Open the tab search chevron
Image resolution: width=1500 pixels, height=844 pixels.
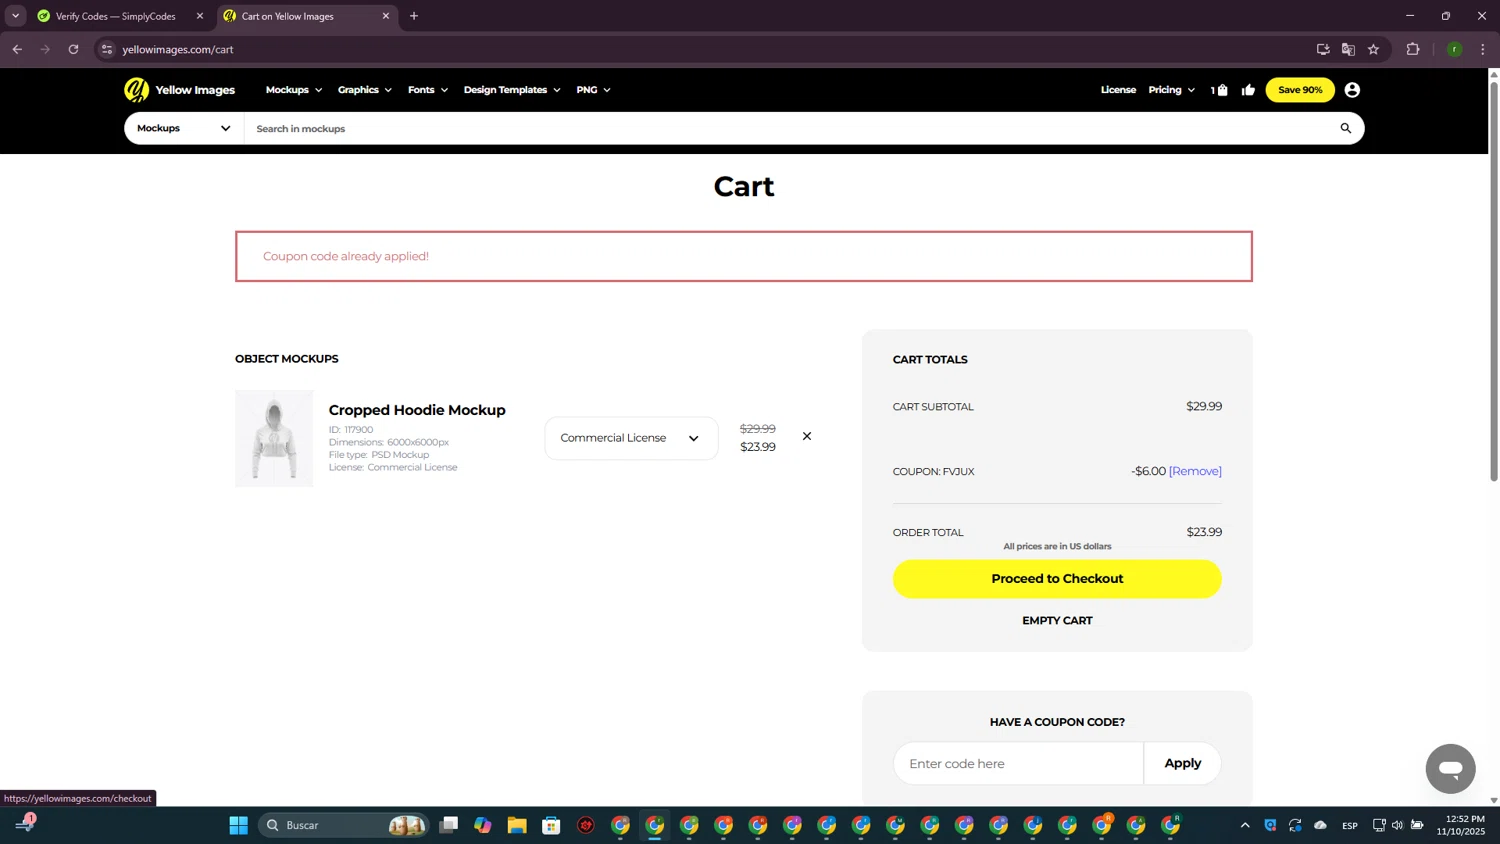pos(15,16)
